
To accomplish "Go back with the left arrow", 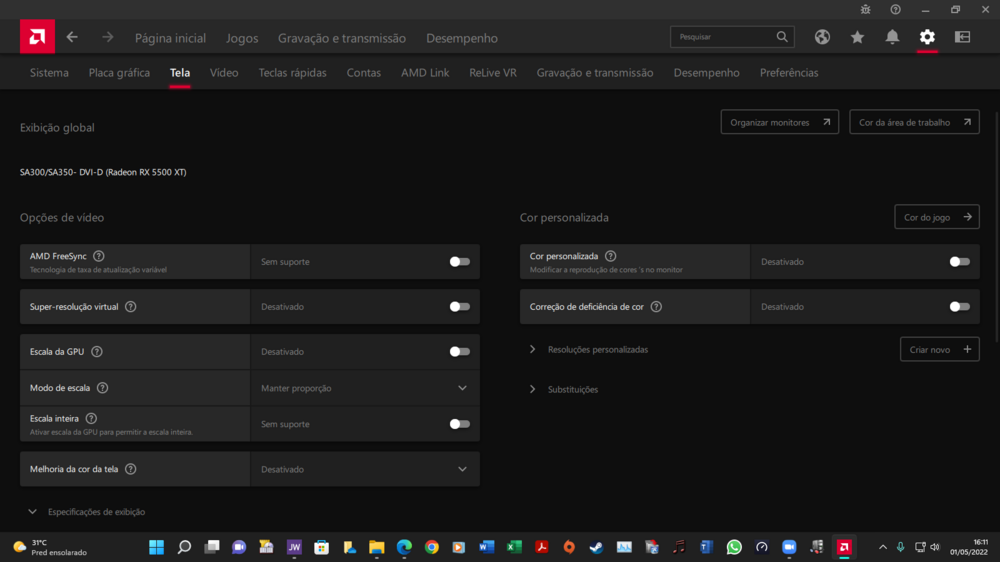I will (x=72, y=37).
